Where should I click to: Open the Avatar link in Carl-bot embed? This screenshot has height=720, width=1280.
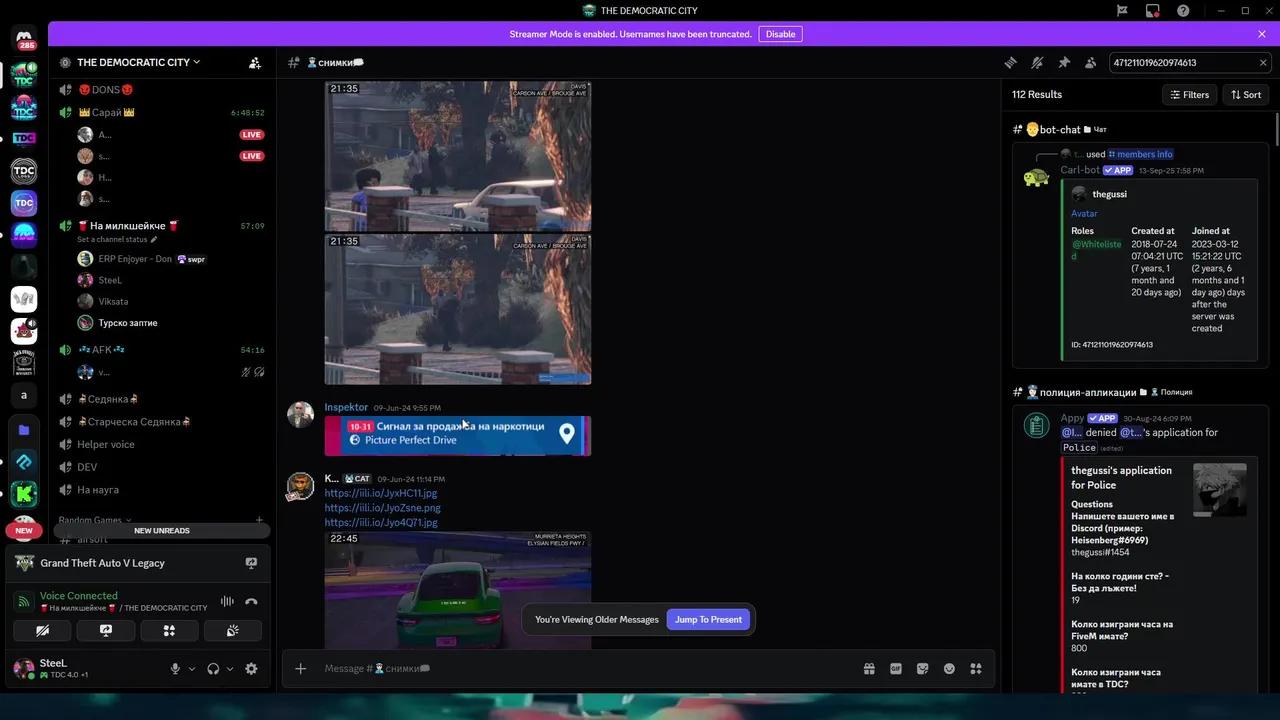point(1084,213)
